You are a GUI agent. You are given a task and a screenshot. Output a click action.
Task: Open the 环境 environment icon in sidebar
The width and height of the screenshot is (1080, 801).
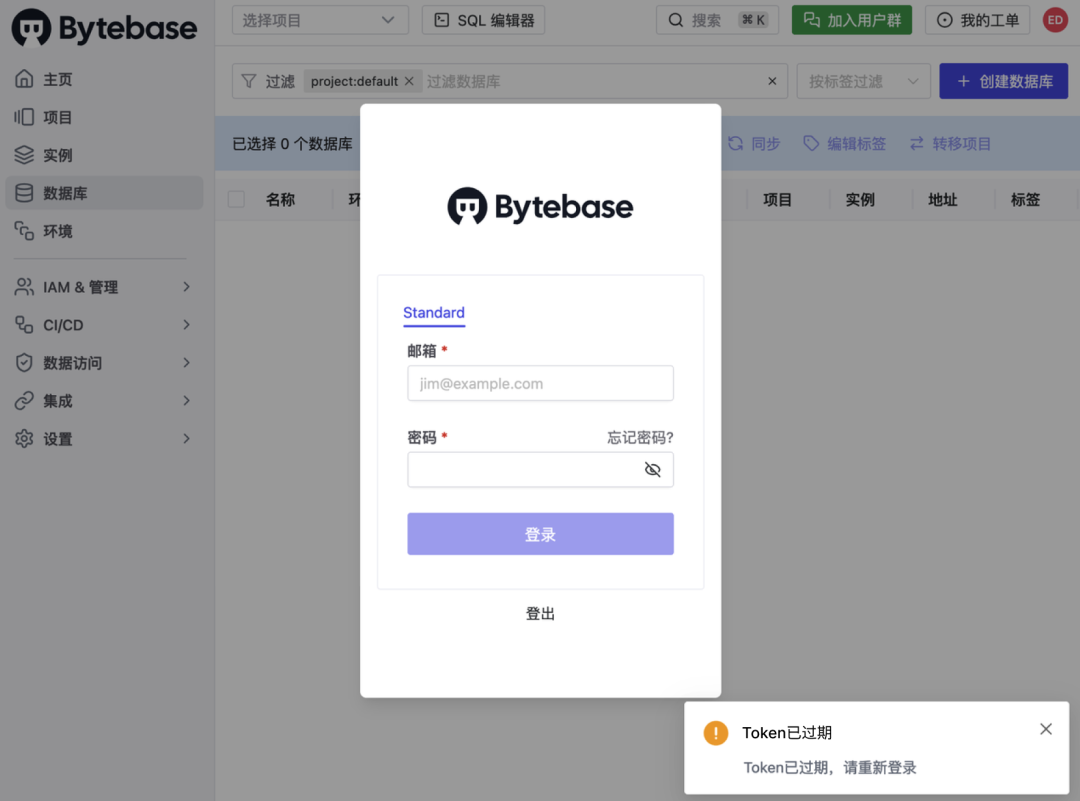24,231
